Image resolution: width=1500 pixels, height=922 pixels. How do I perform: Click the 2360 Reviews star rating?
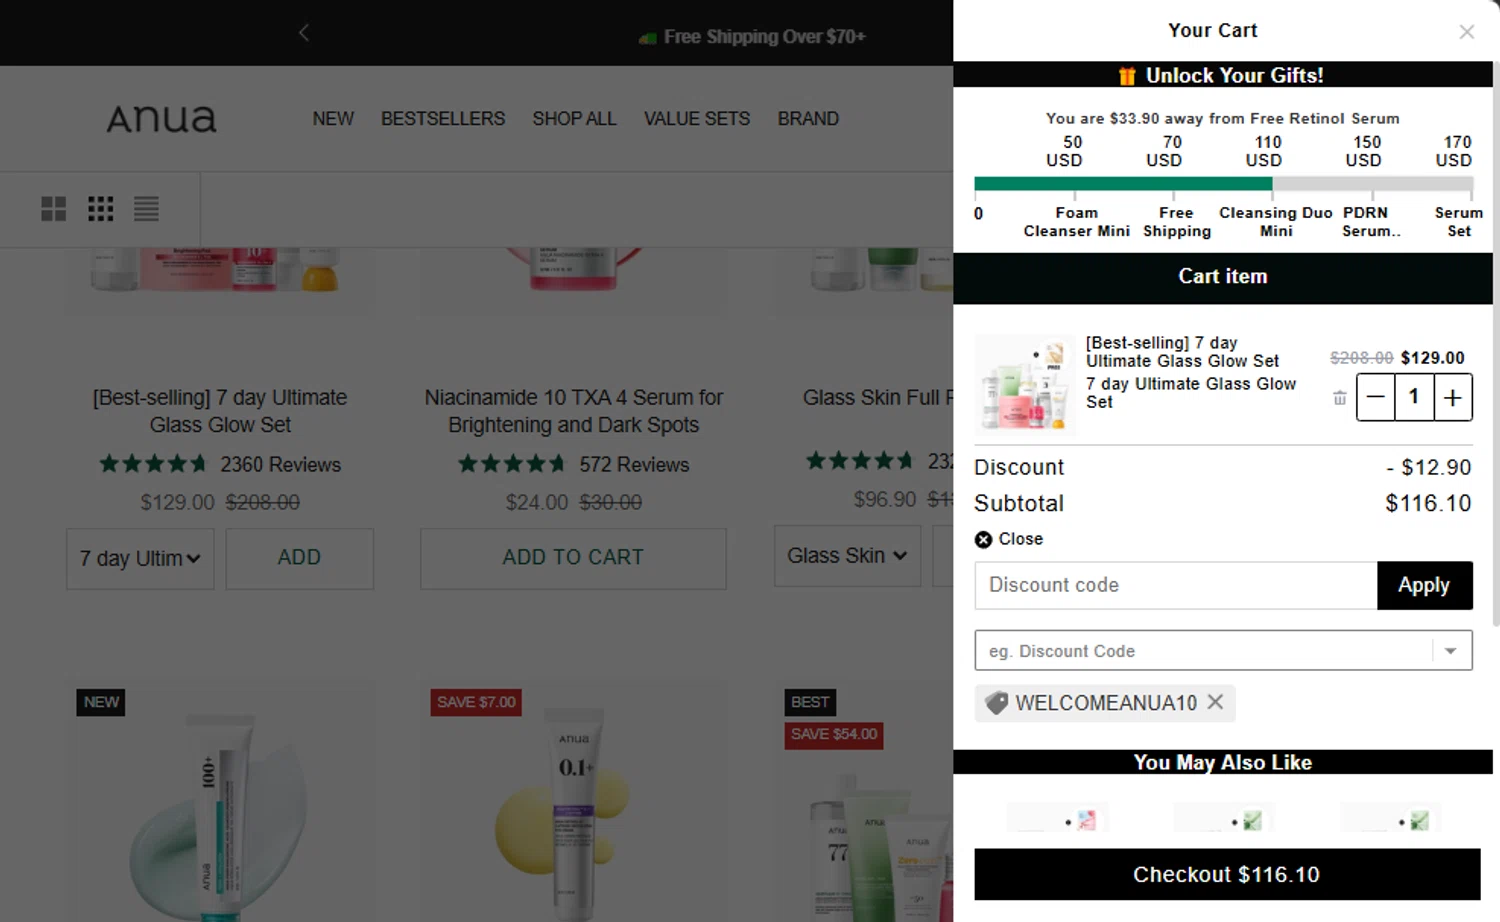click(153, 464)
